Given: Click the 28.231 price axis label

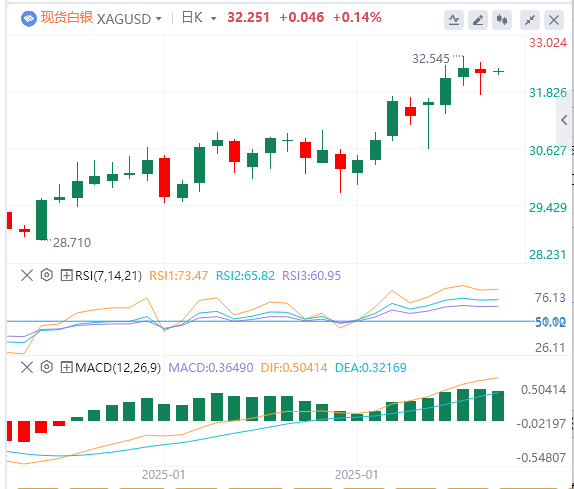Looking at the screenshot, I should pos(548,254).
